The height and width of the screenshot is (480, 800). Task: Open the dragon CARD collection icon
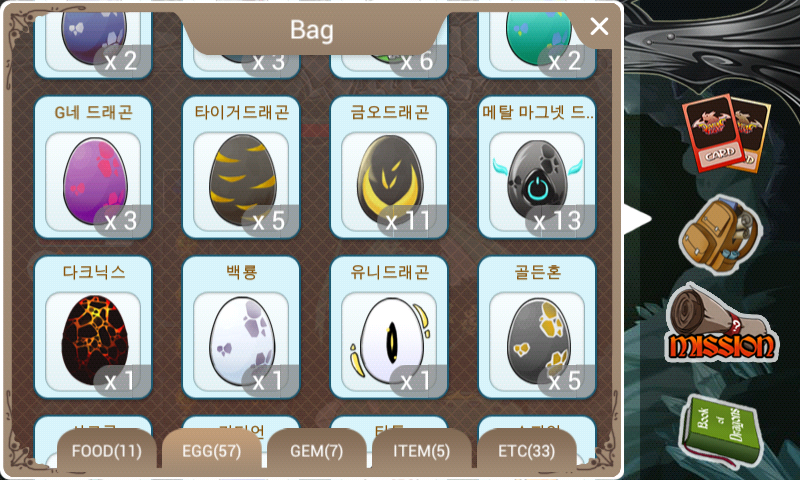click(727, 134)
